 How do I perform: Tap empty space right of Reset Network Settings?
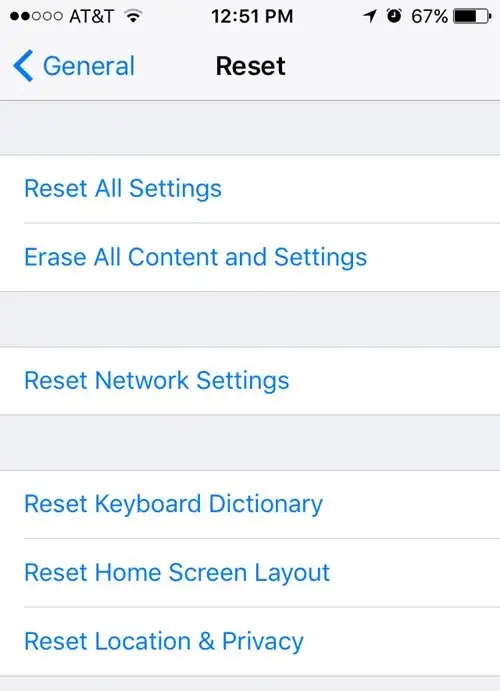394,381
